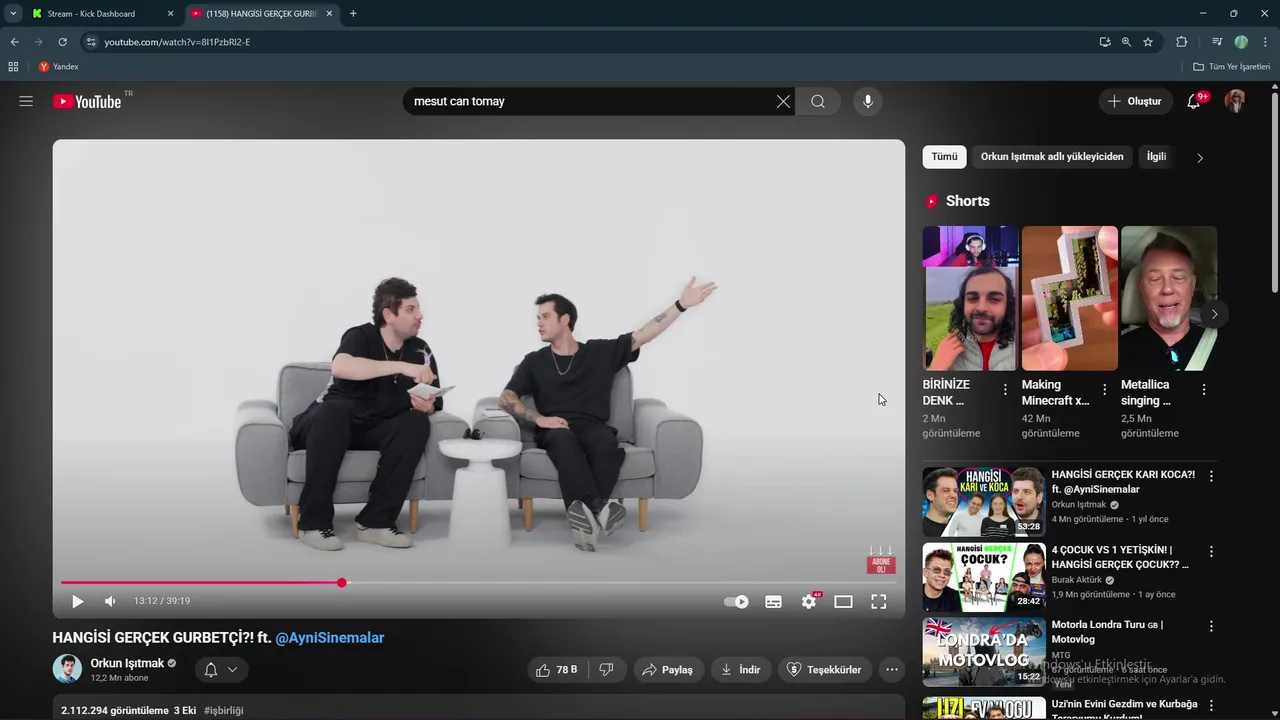1280x720 pixels.
Task: Open subscription notification bell dropdown
Action: point(221,670)
